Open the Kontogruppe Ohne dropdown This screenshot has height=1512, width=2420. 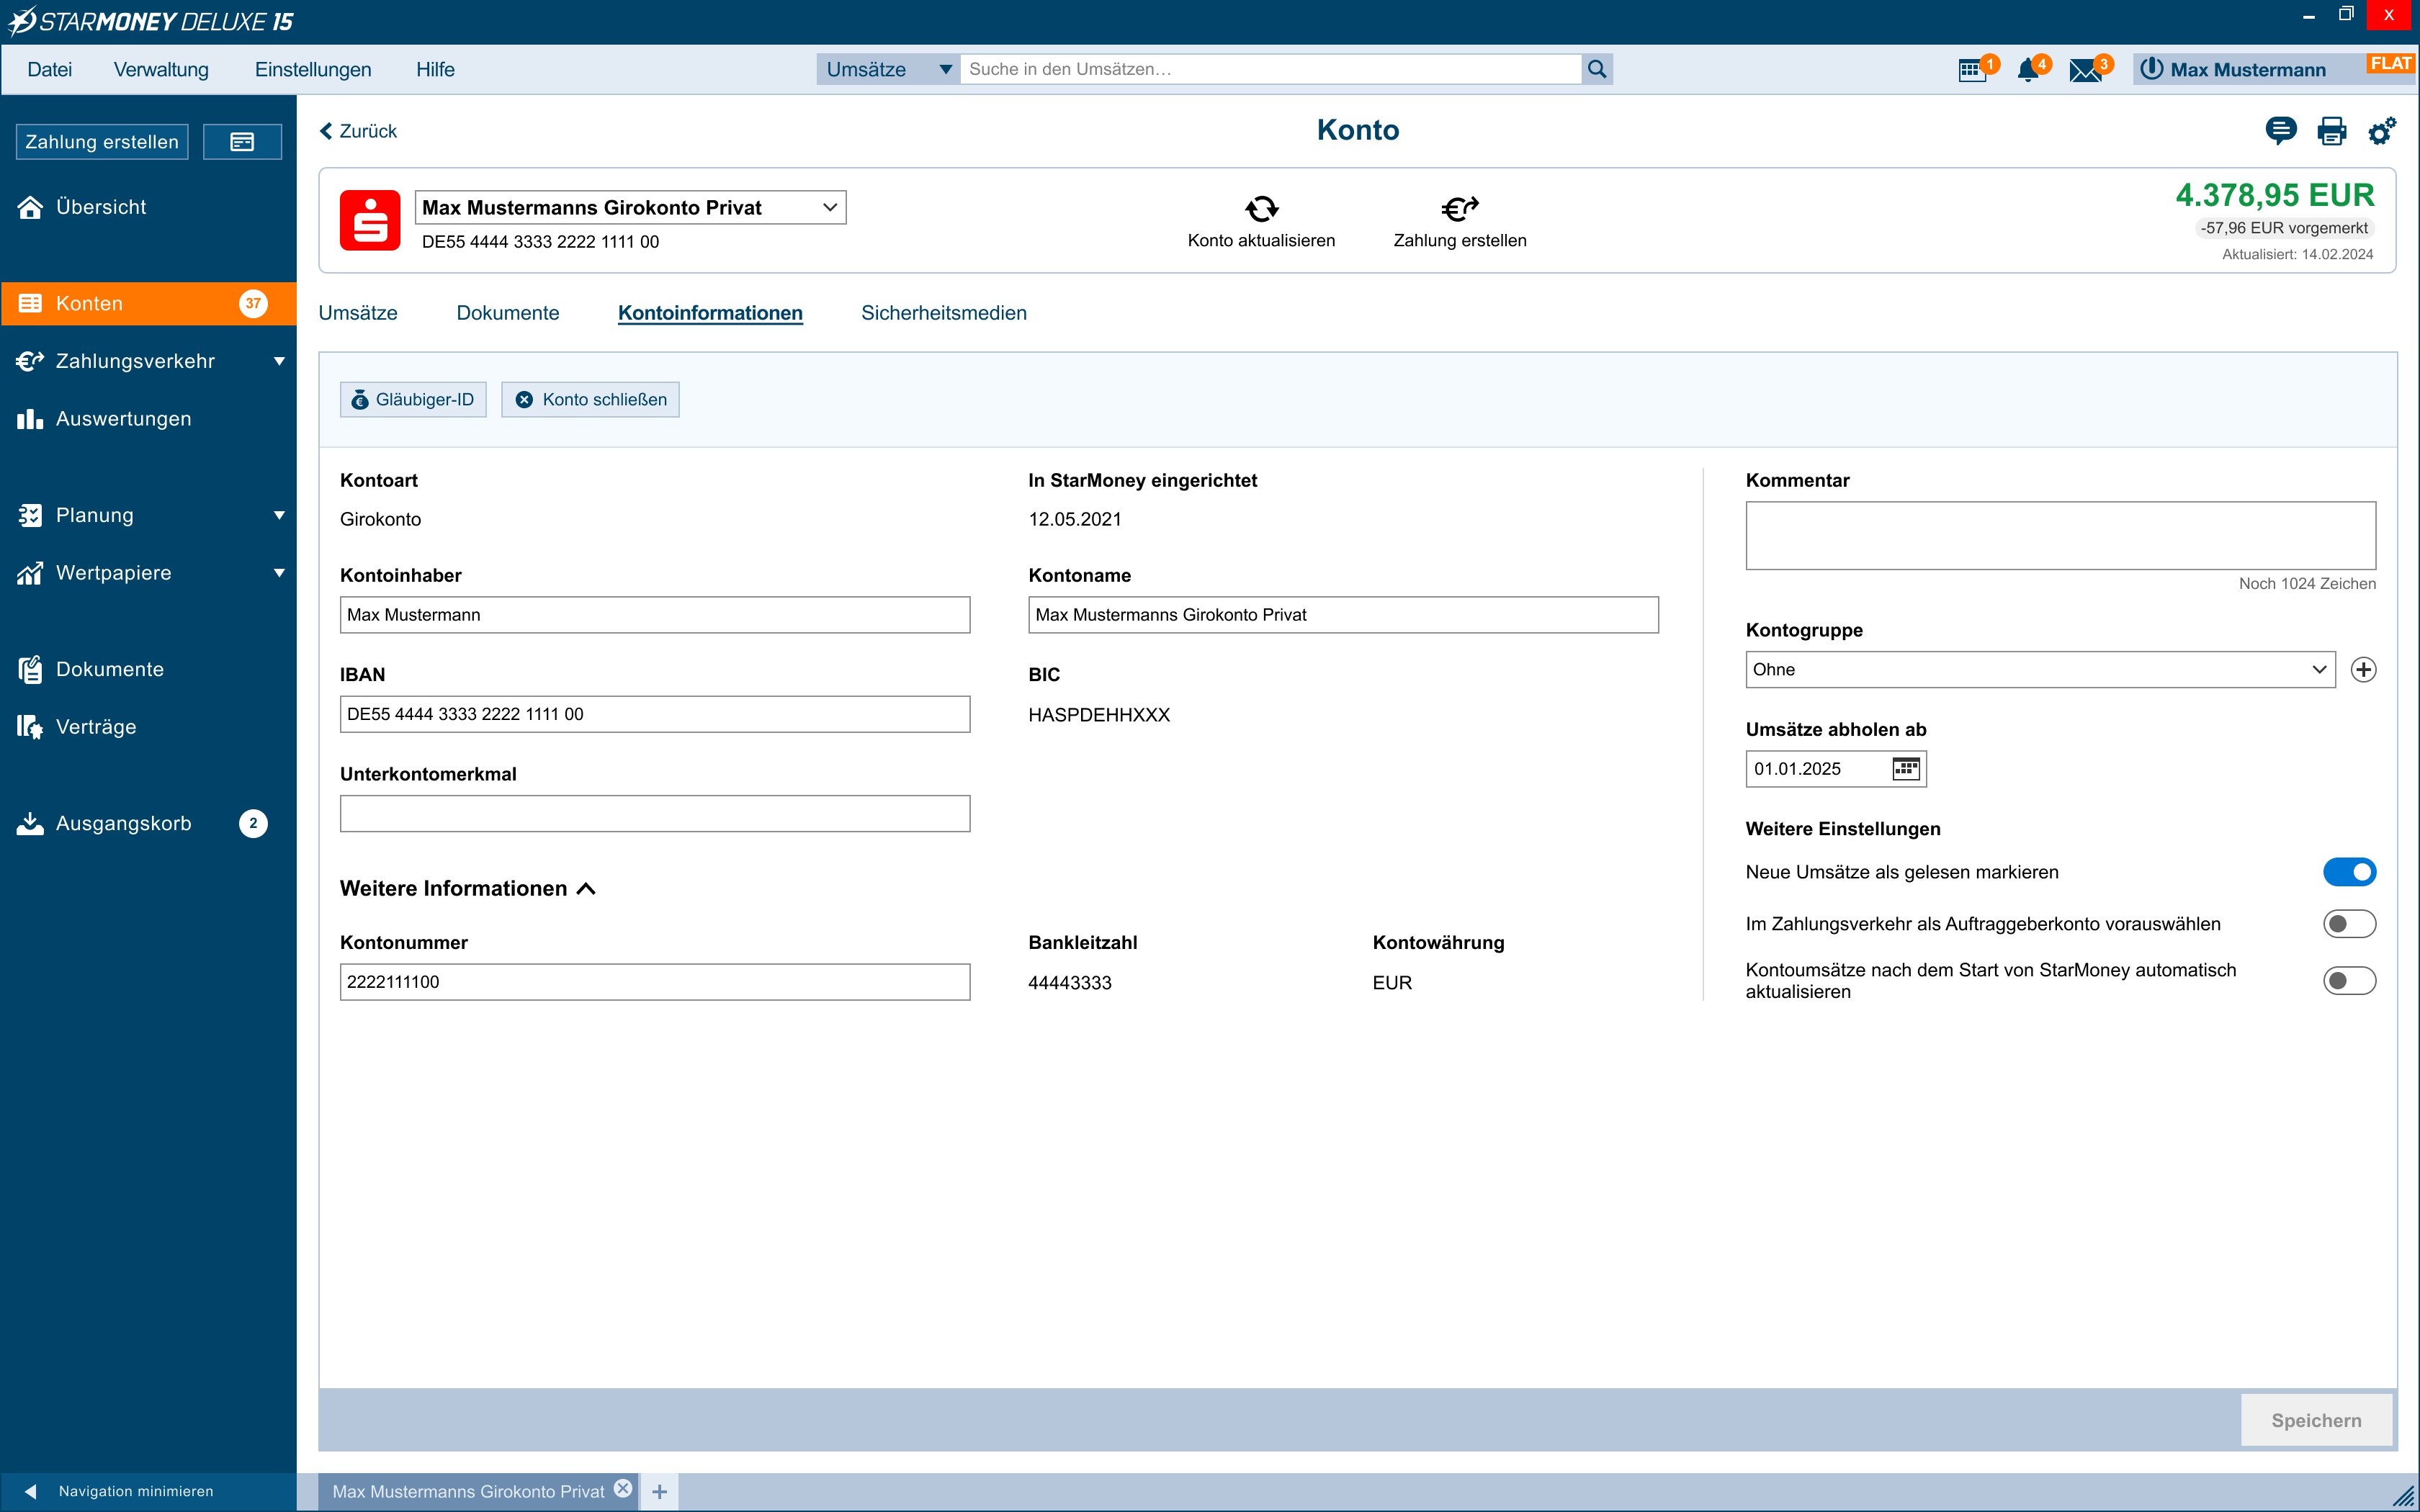tap(2039, 670)
